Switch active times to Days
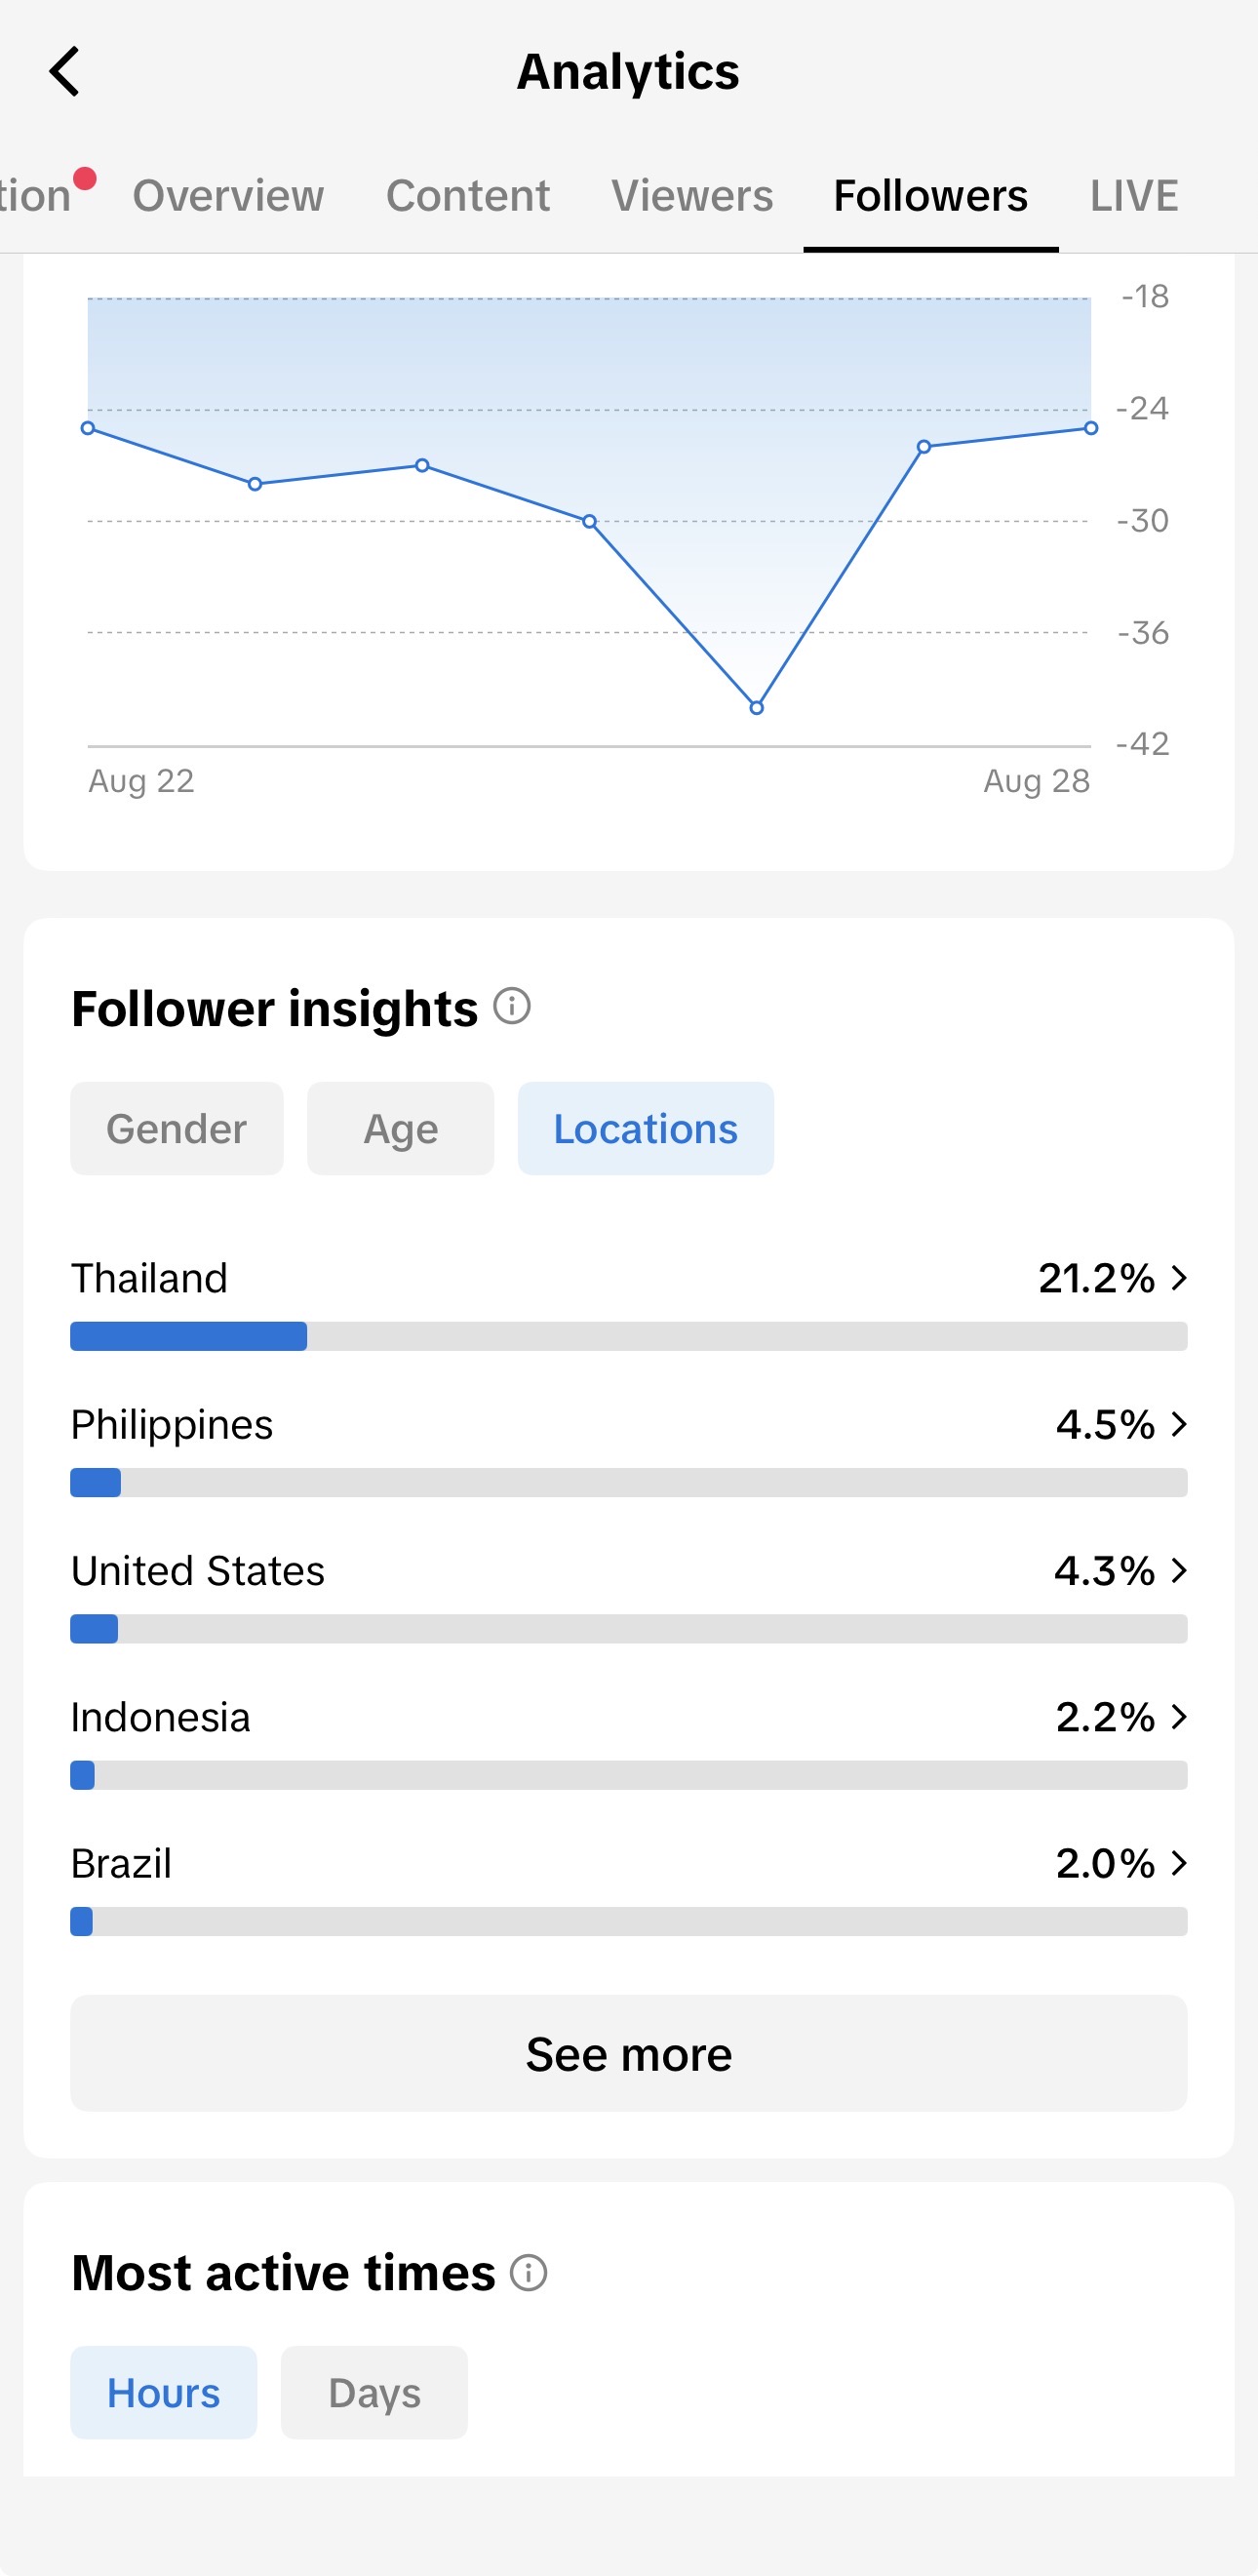 click(x=374, y=2392)
